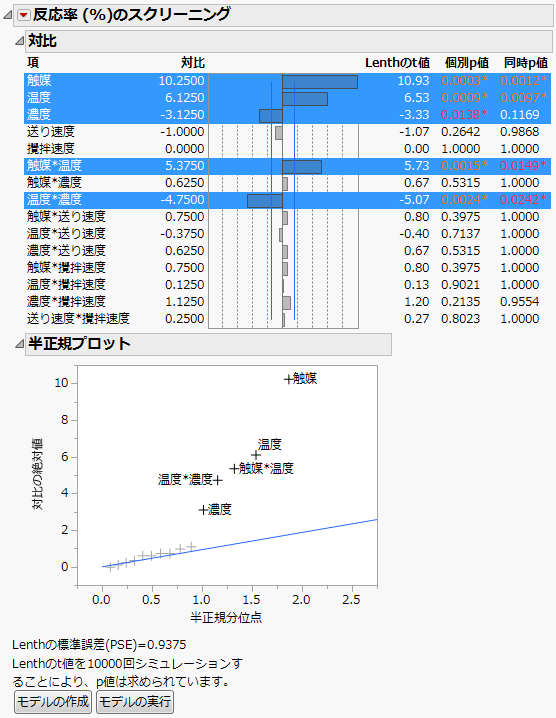Select the 触媒*温度 interaction row
Screen dimensions: 556x718
pyautogui.click(x=287, y=166)
